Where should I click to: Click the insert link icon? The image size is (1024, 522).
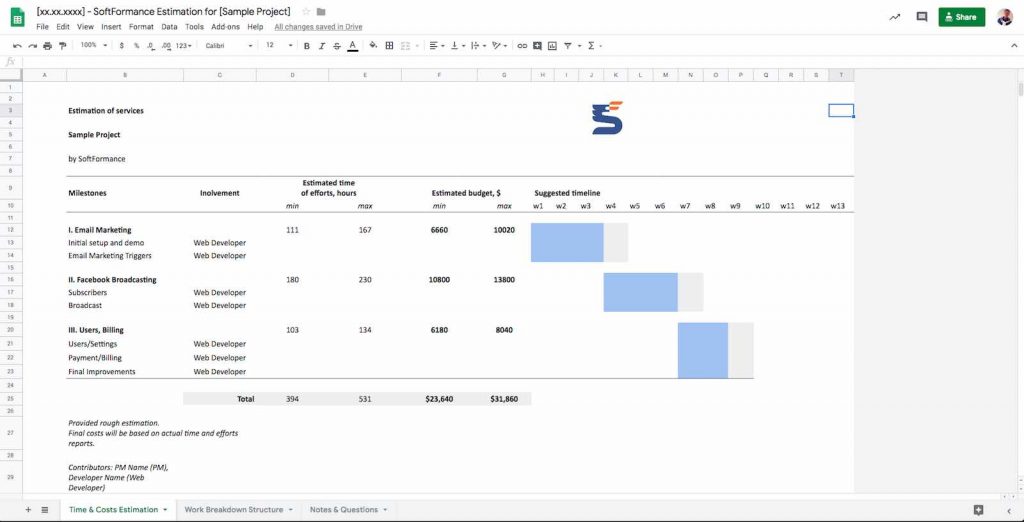(522, 46)
